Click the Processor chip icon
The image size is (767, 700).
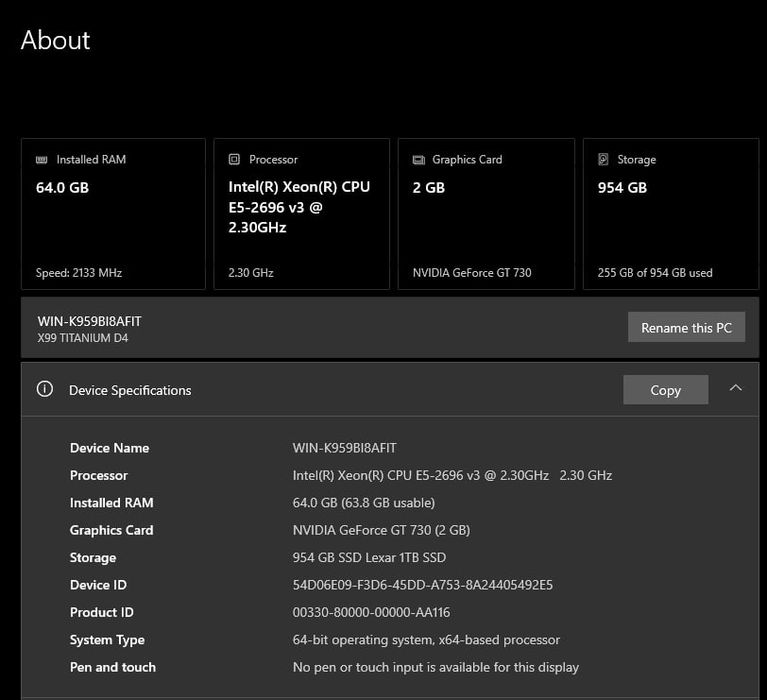pos(234,159)
